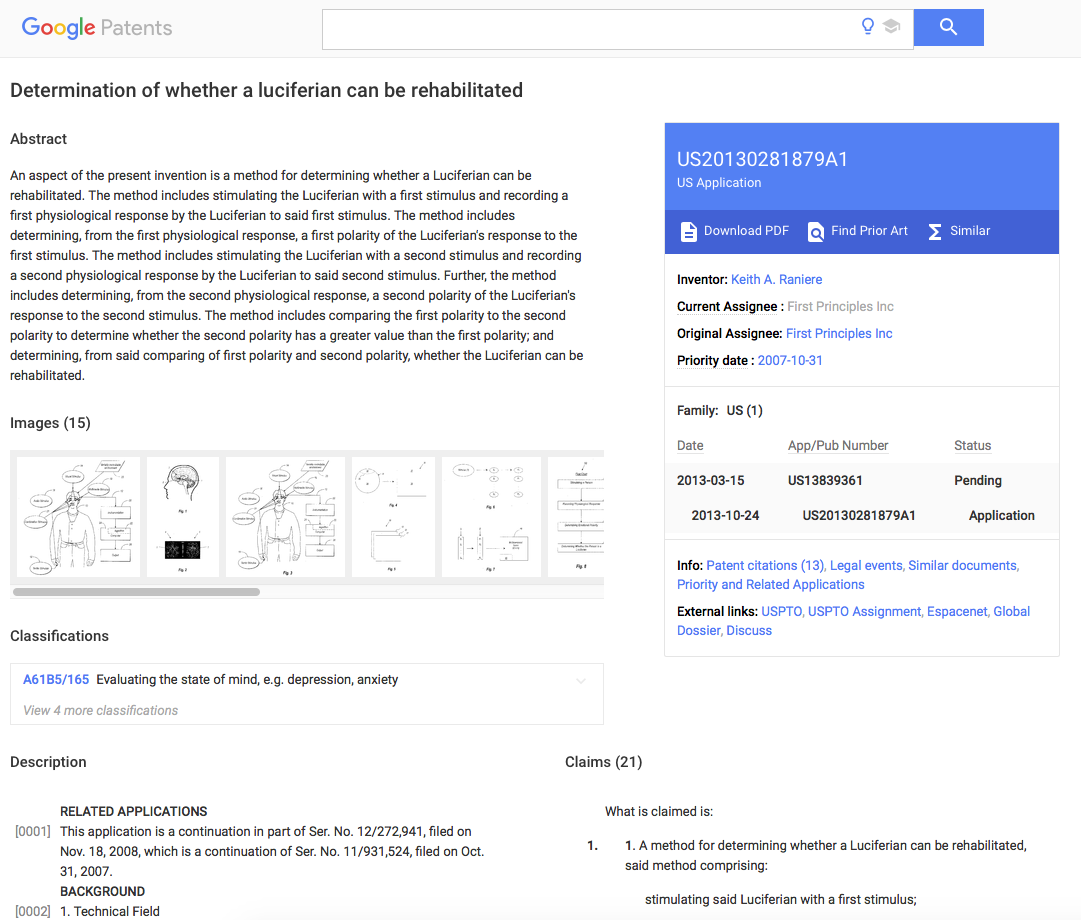Open inventor Keith A. Raniere link
Screen dimensions: 1081x920
(x=776, y=279)
